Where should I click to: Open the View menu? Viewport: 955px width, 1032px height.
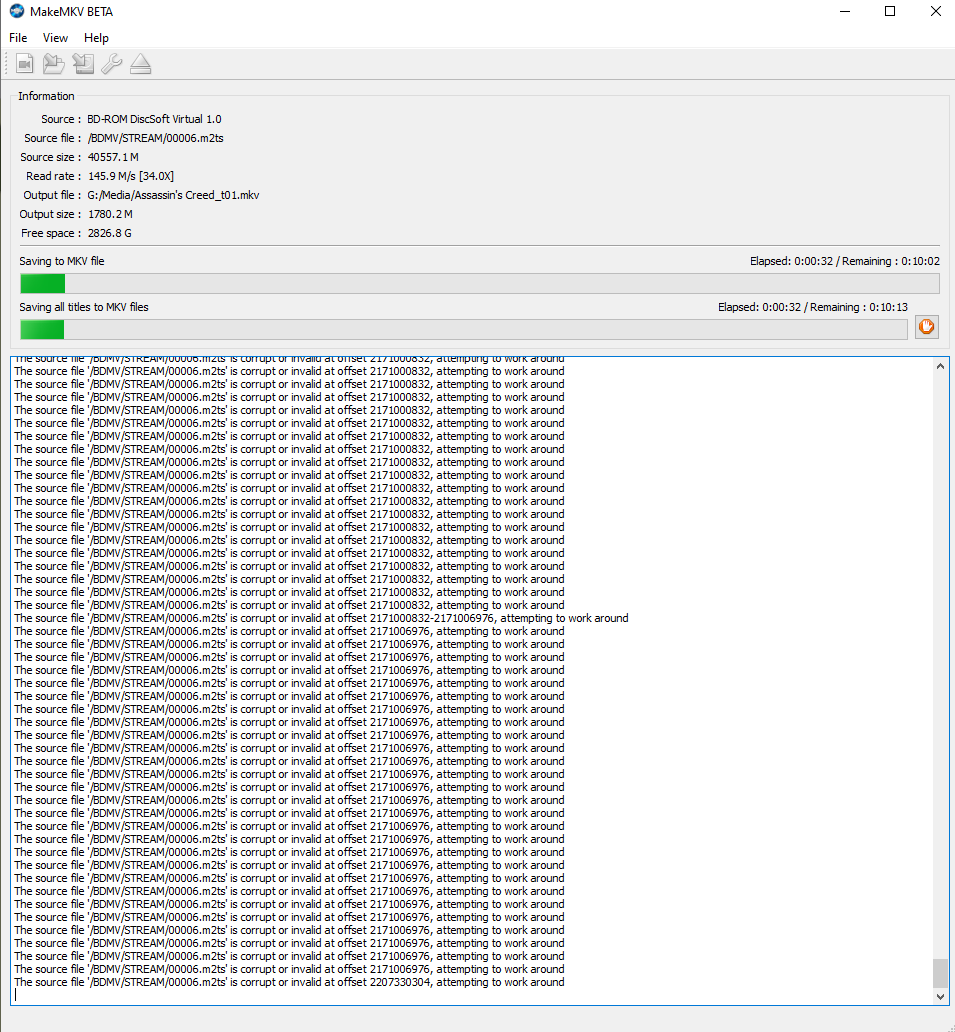coord(55,38)
